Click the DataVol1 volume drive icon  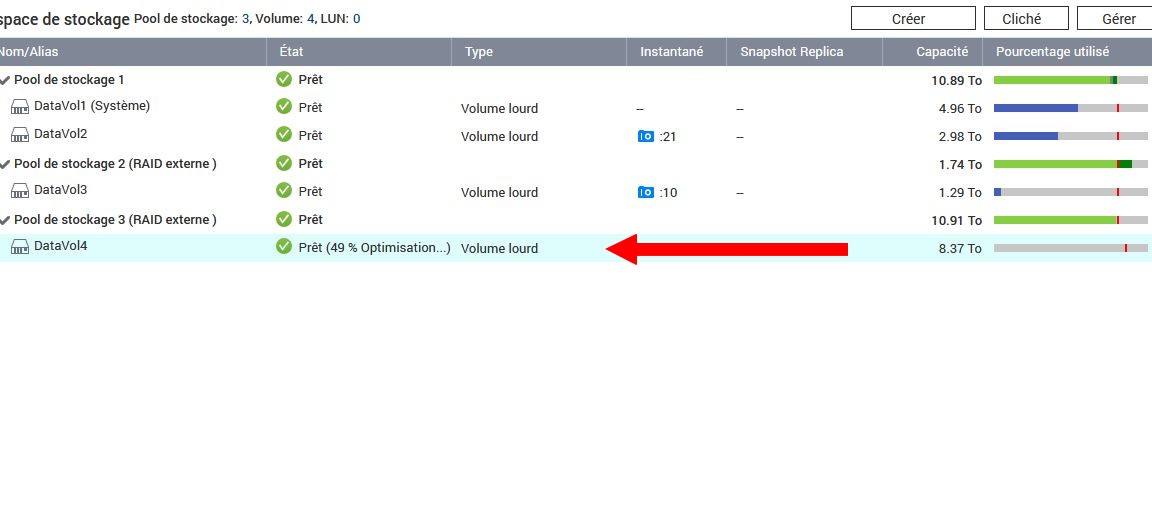point(20,107)
